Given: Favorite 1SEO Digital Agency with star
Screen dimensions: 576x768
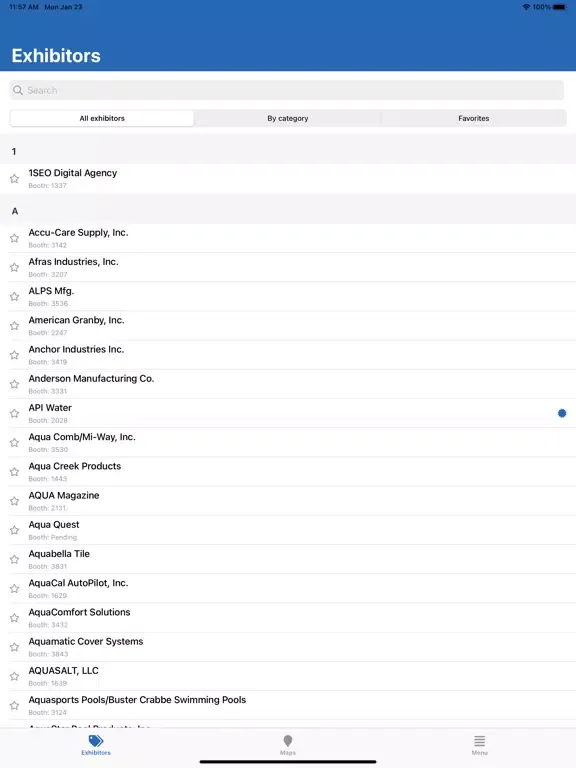Looking at the screenshot, I should pyautogui.click(x=14, y=179).
